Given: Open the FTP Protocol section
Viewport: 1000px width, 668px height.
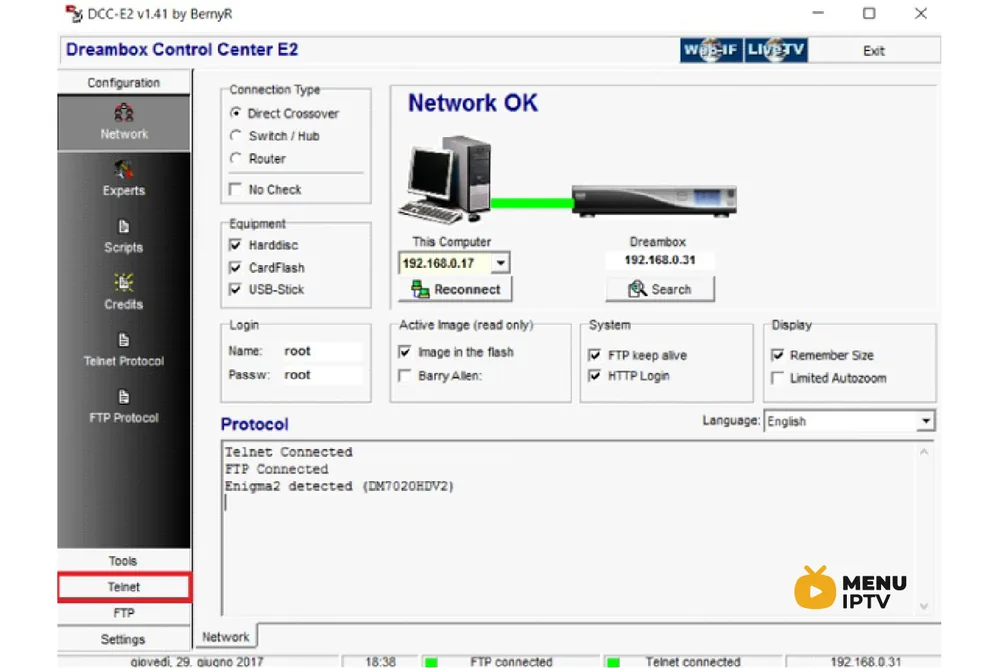Looking at the screenshot, I should coord(124,406).
